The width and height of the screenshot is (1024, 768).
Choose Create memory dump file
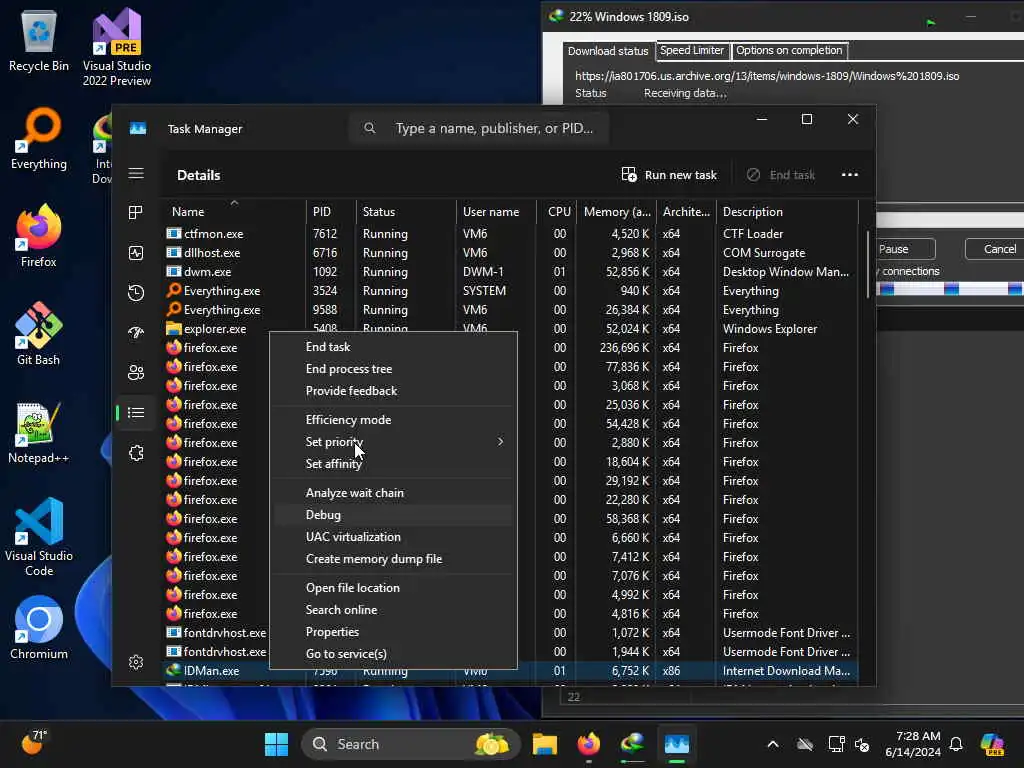(x=393, y=559)
